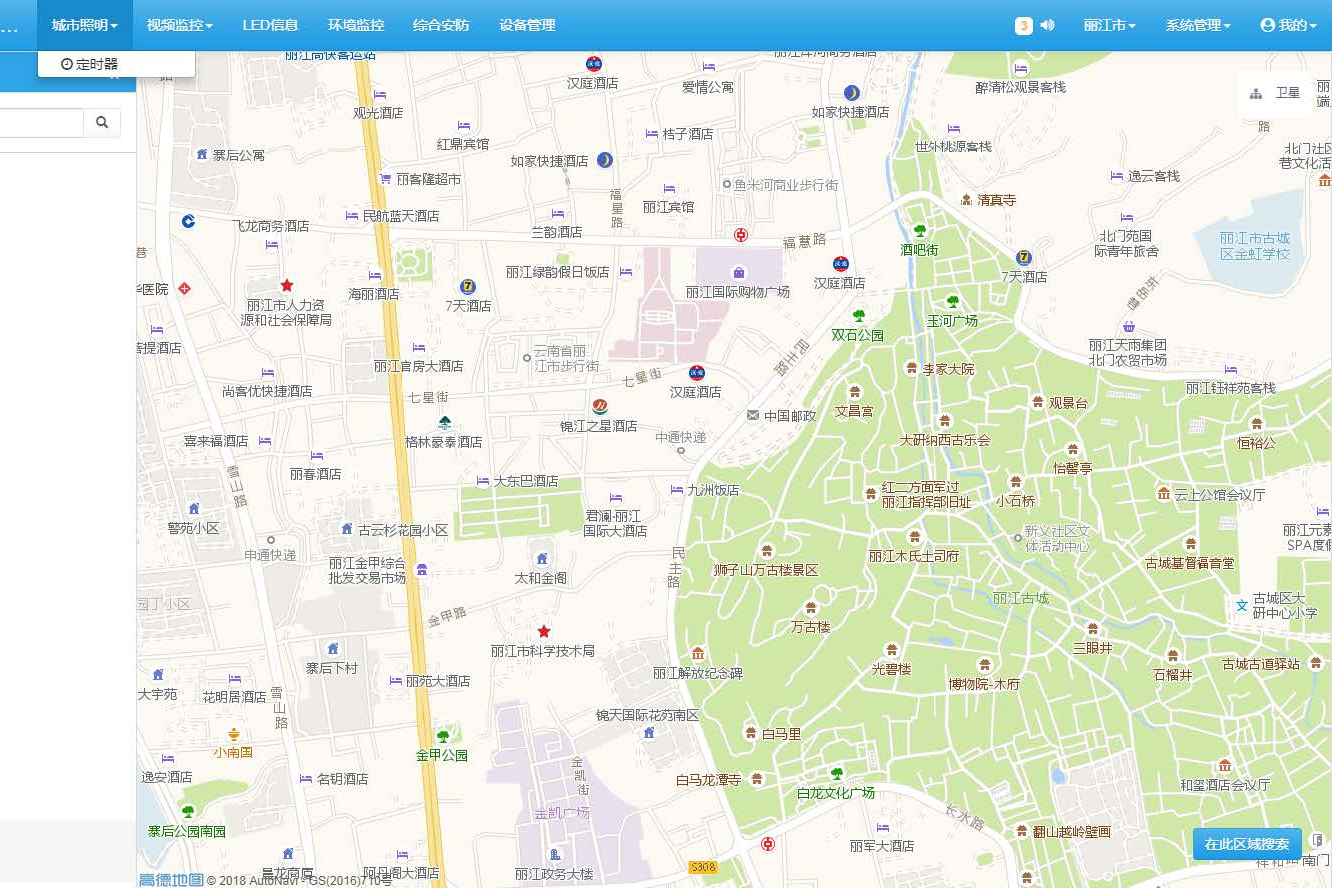This screenshot has height=888, width=1332.
Task: Click the 丽江解放纪念碑 monument icon
Action: coord(698,653)
